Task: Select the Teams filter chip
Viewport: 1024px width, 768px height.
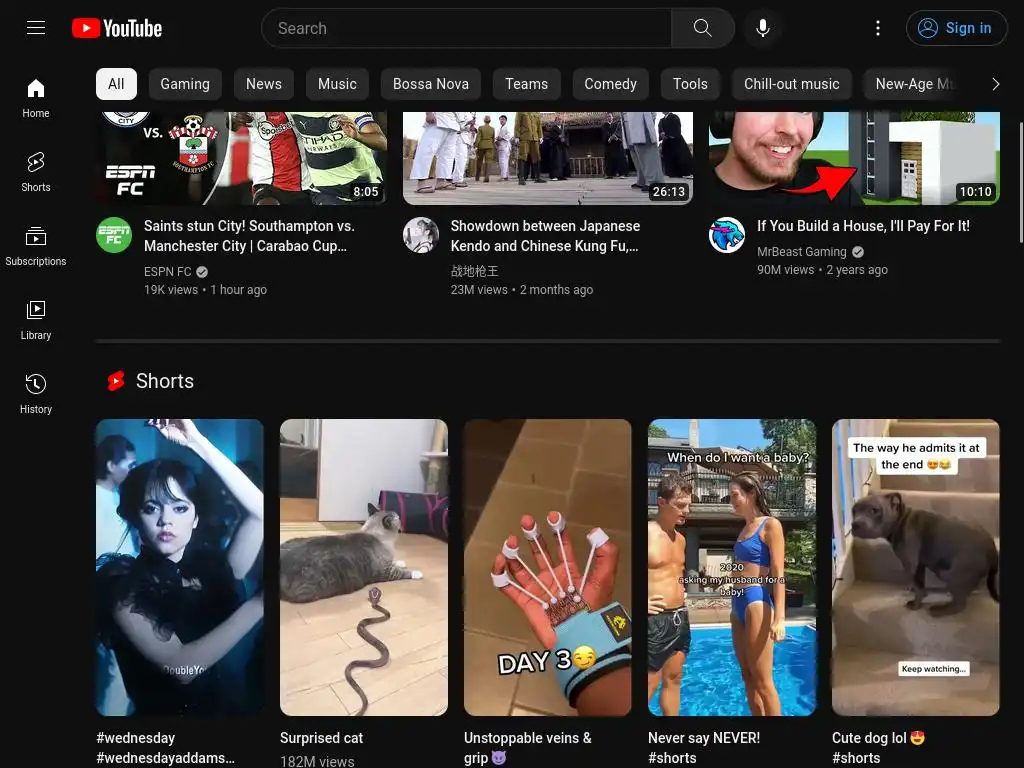Action: pyautogui.click(x=526, y=84)
